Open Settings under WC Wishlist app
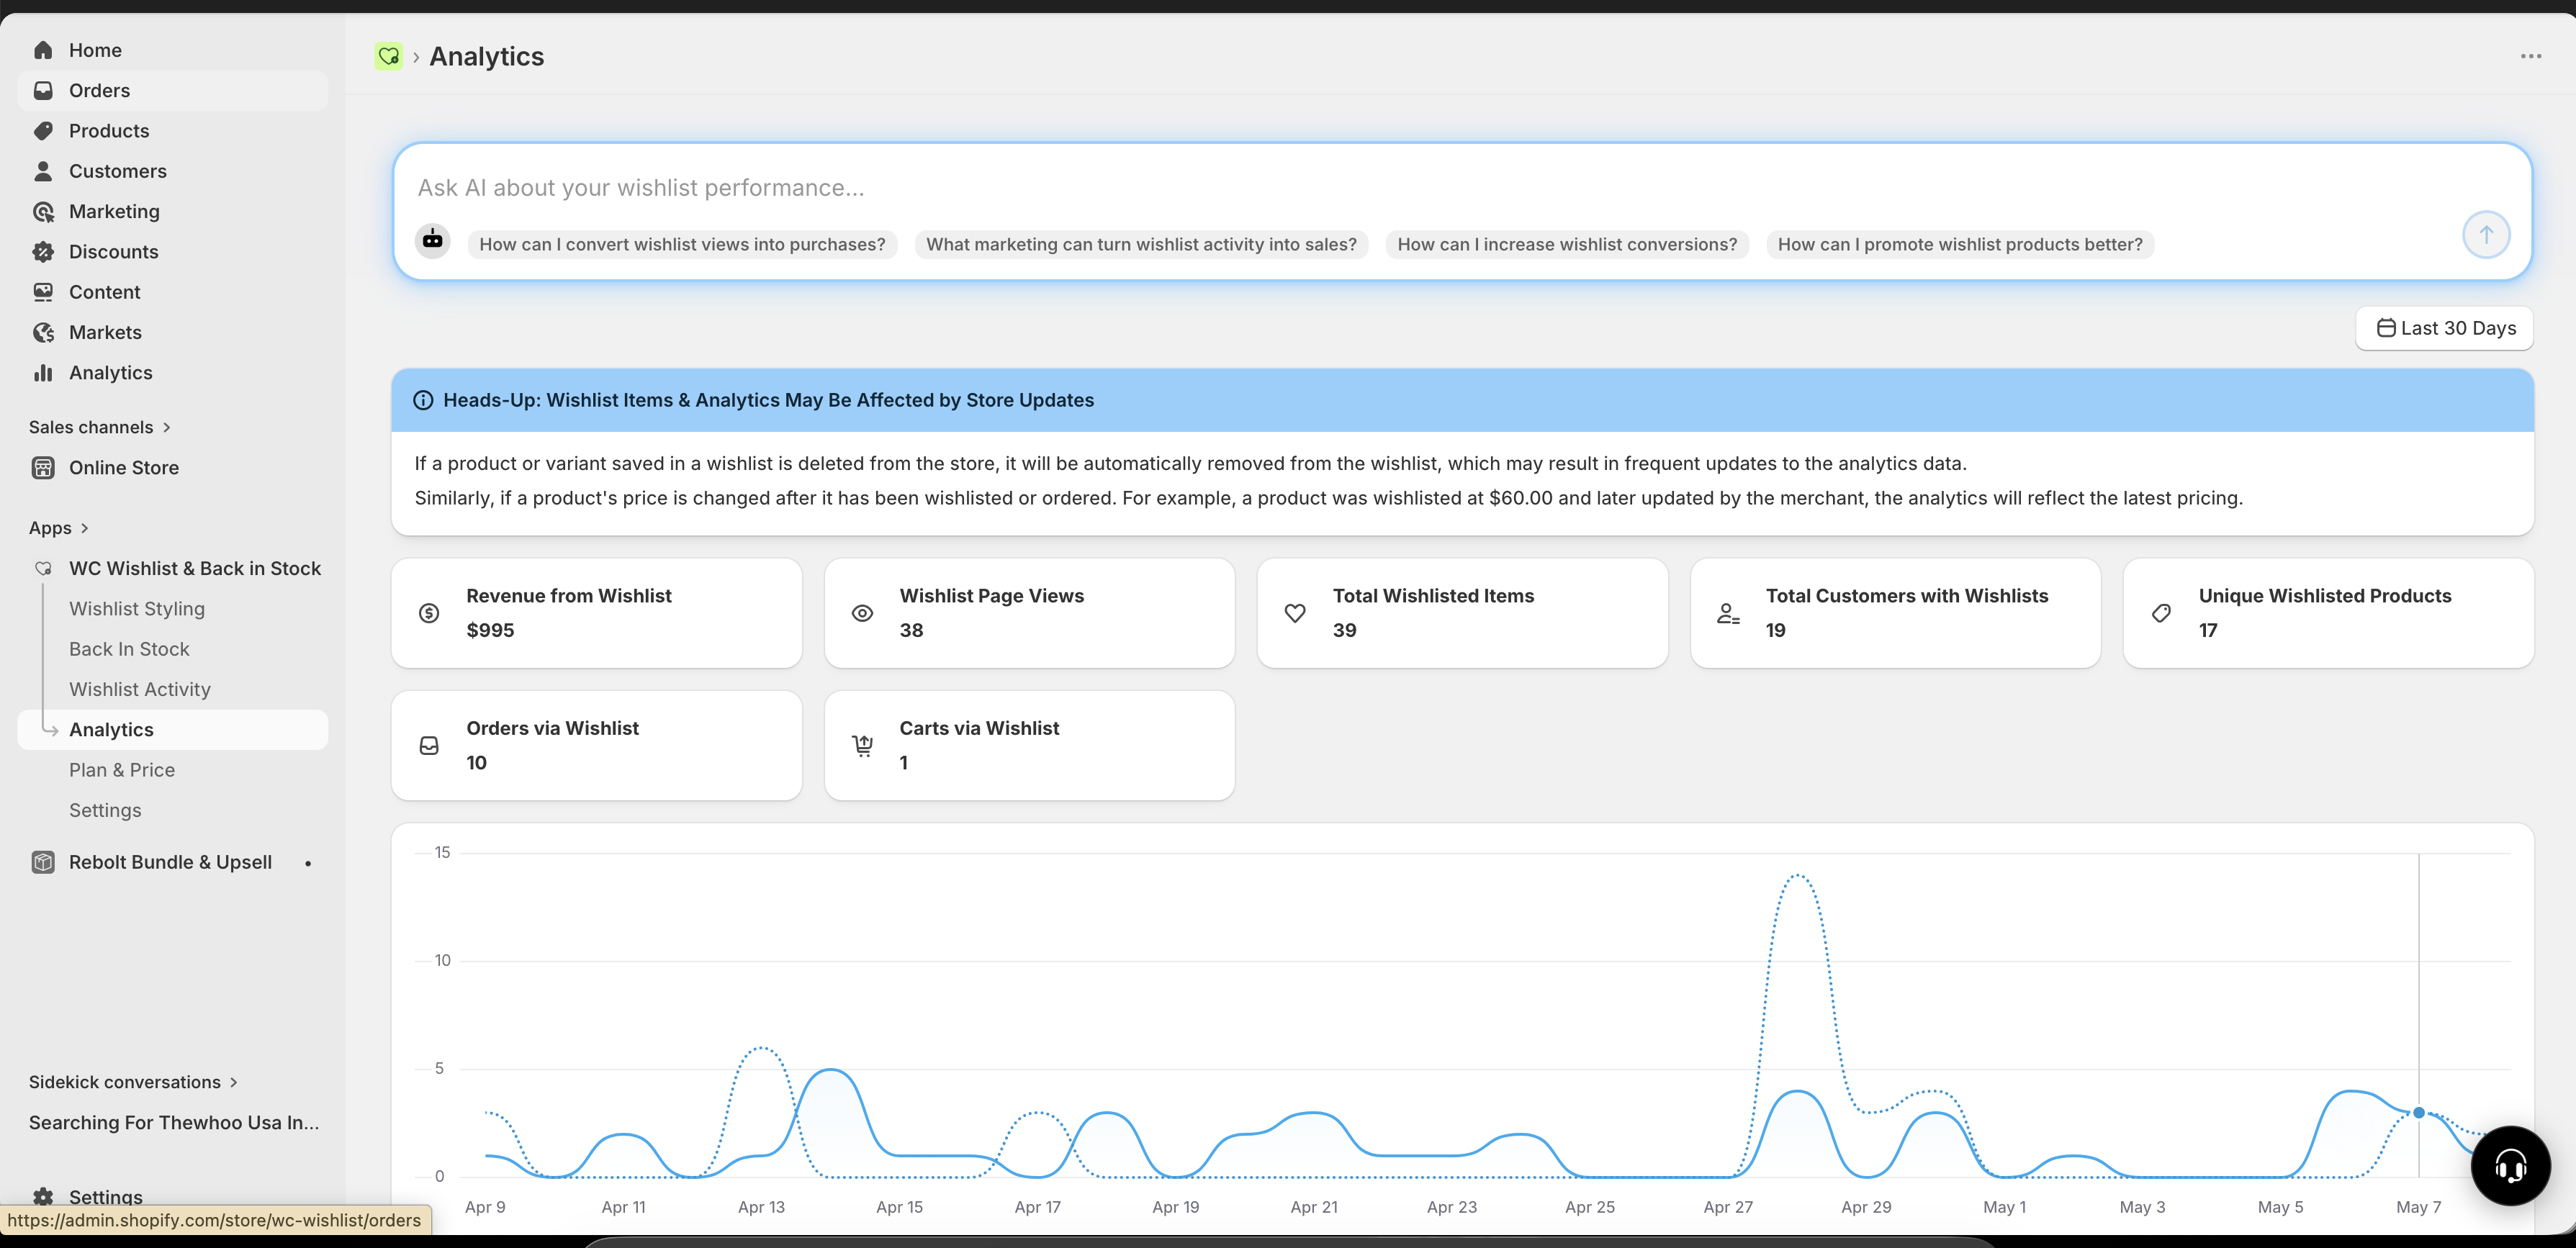 pyautogui.click(x=105, y=810)
